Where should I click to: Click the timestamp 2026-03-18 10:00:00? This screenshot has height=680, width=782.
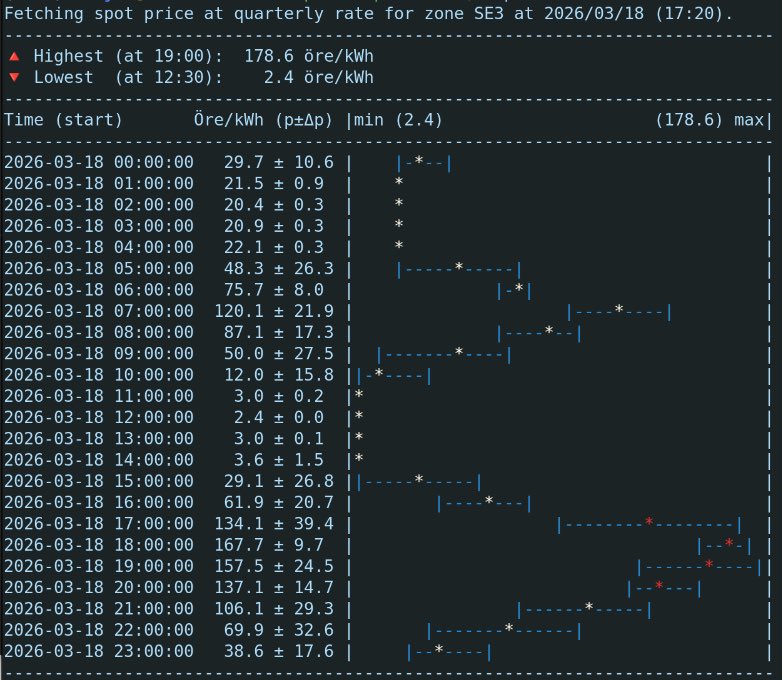pos(99,375)
